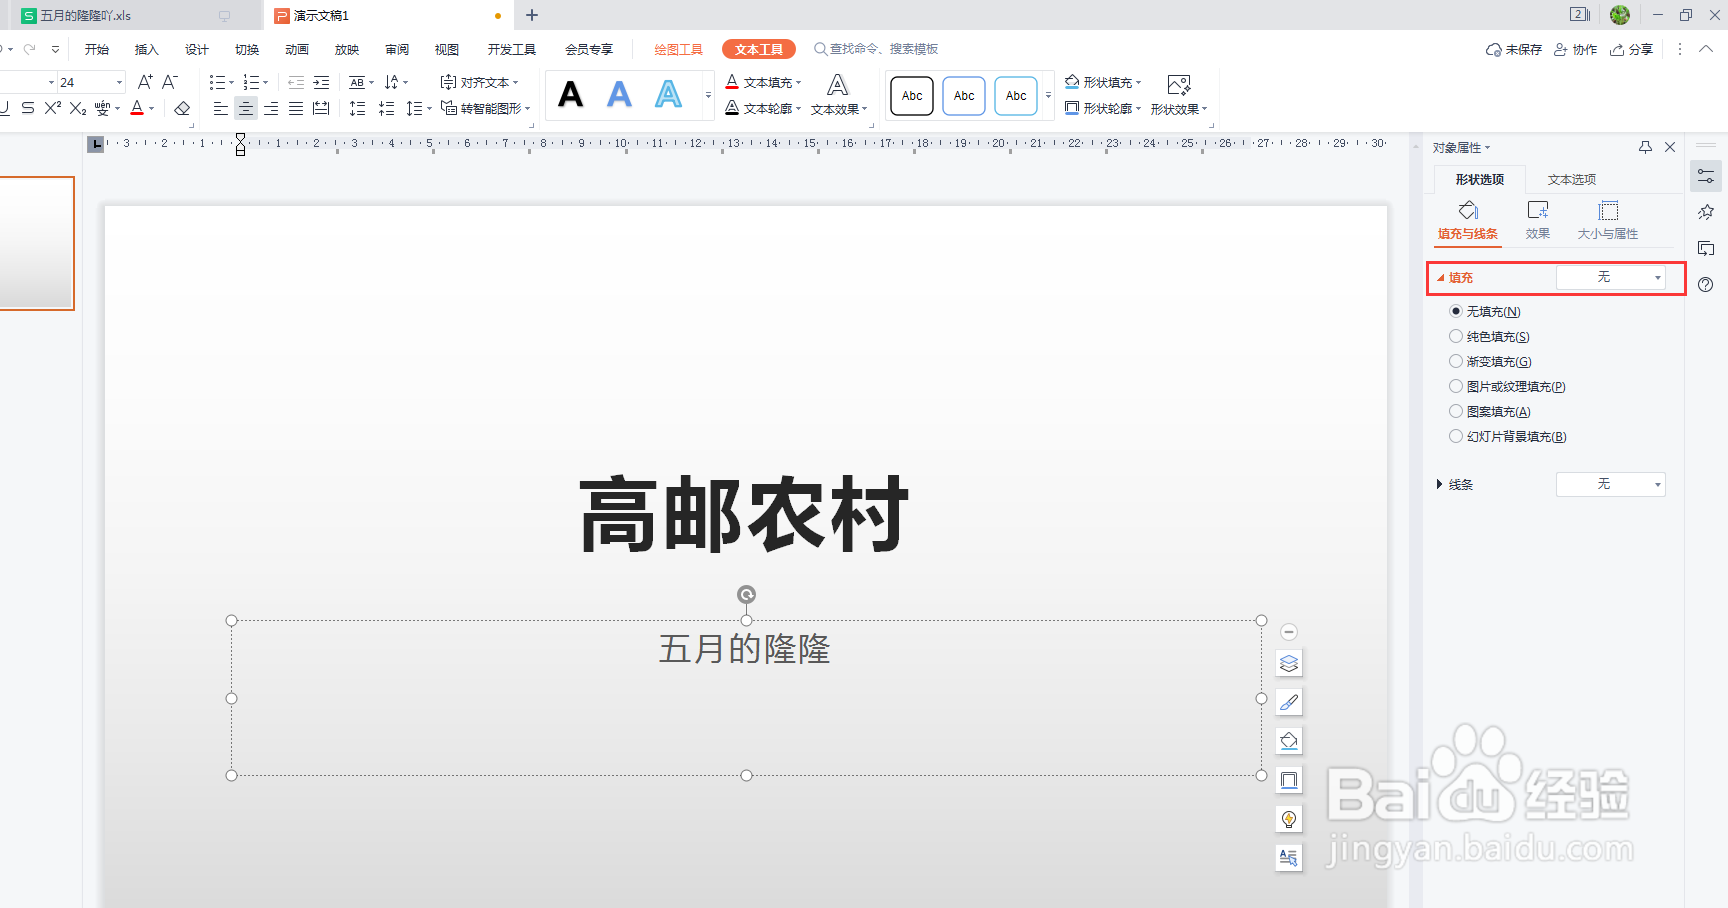Image resolution: width=1728 pixels, height=908 pixels.
Task: Select the brush icon in the floating toolbar
Action: (x=1289, y=702)
